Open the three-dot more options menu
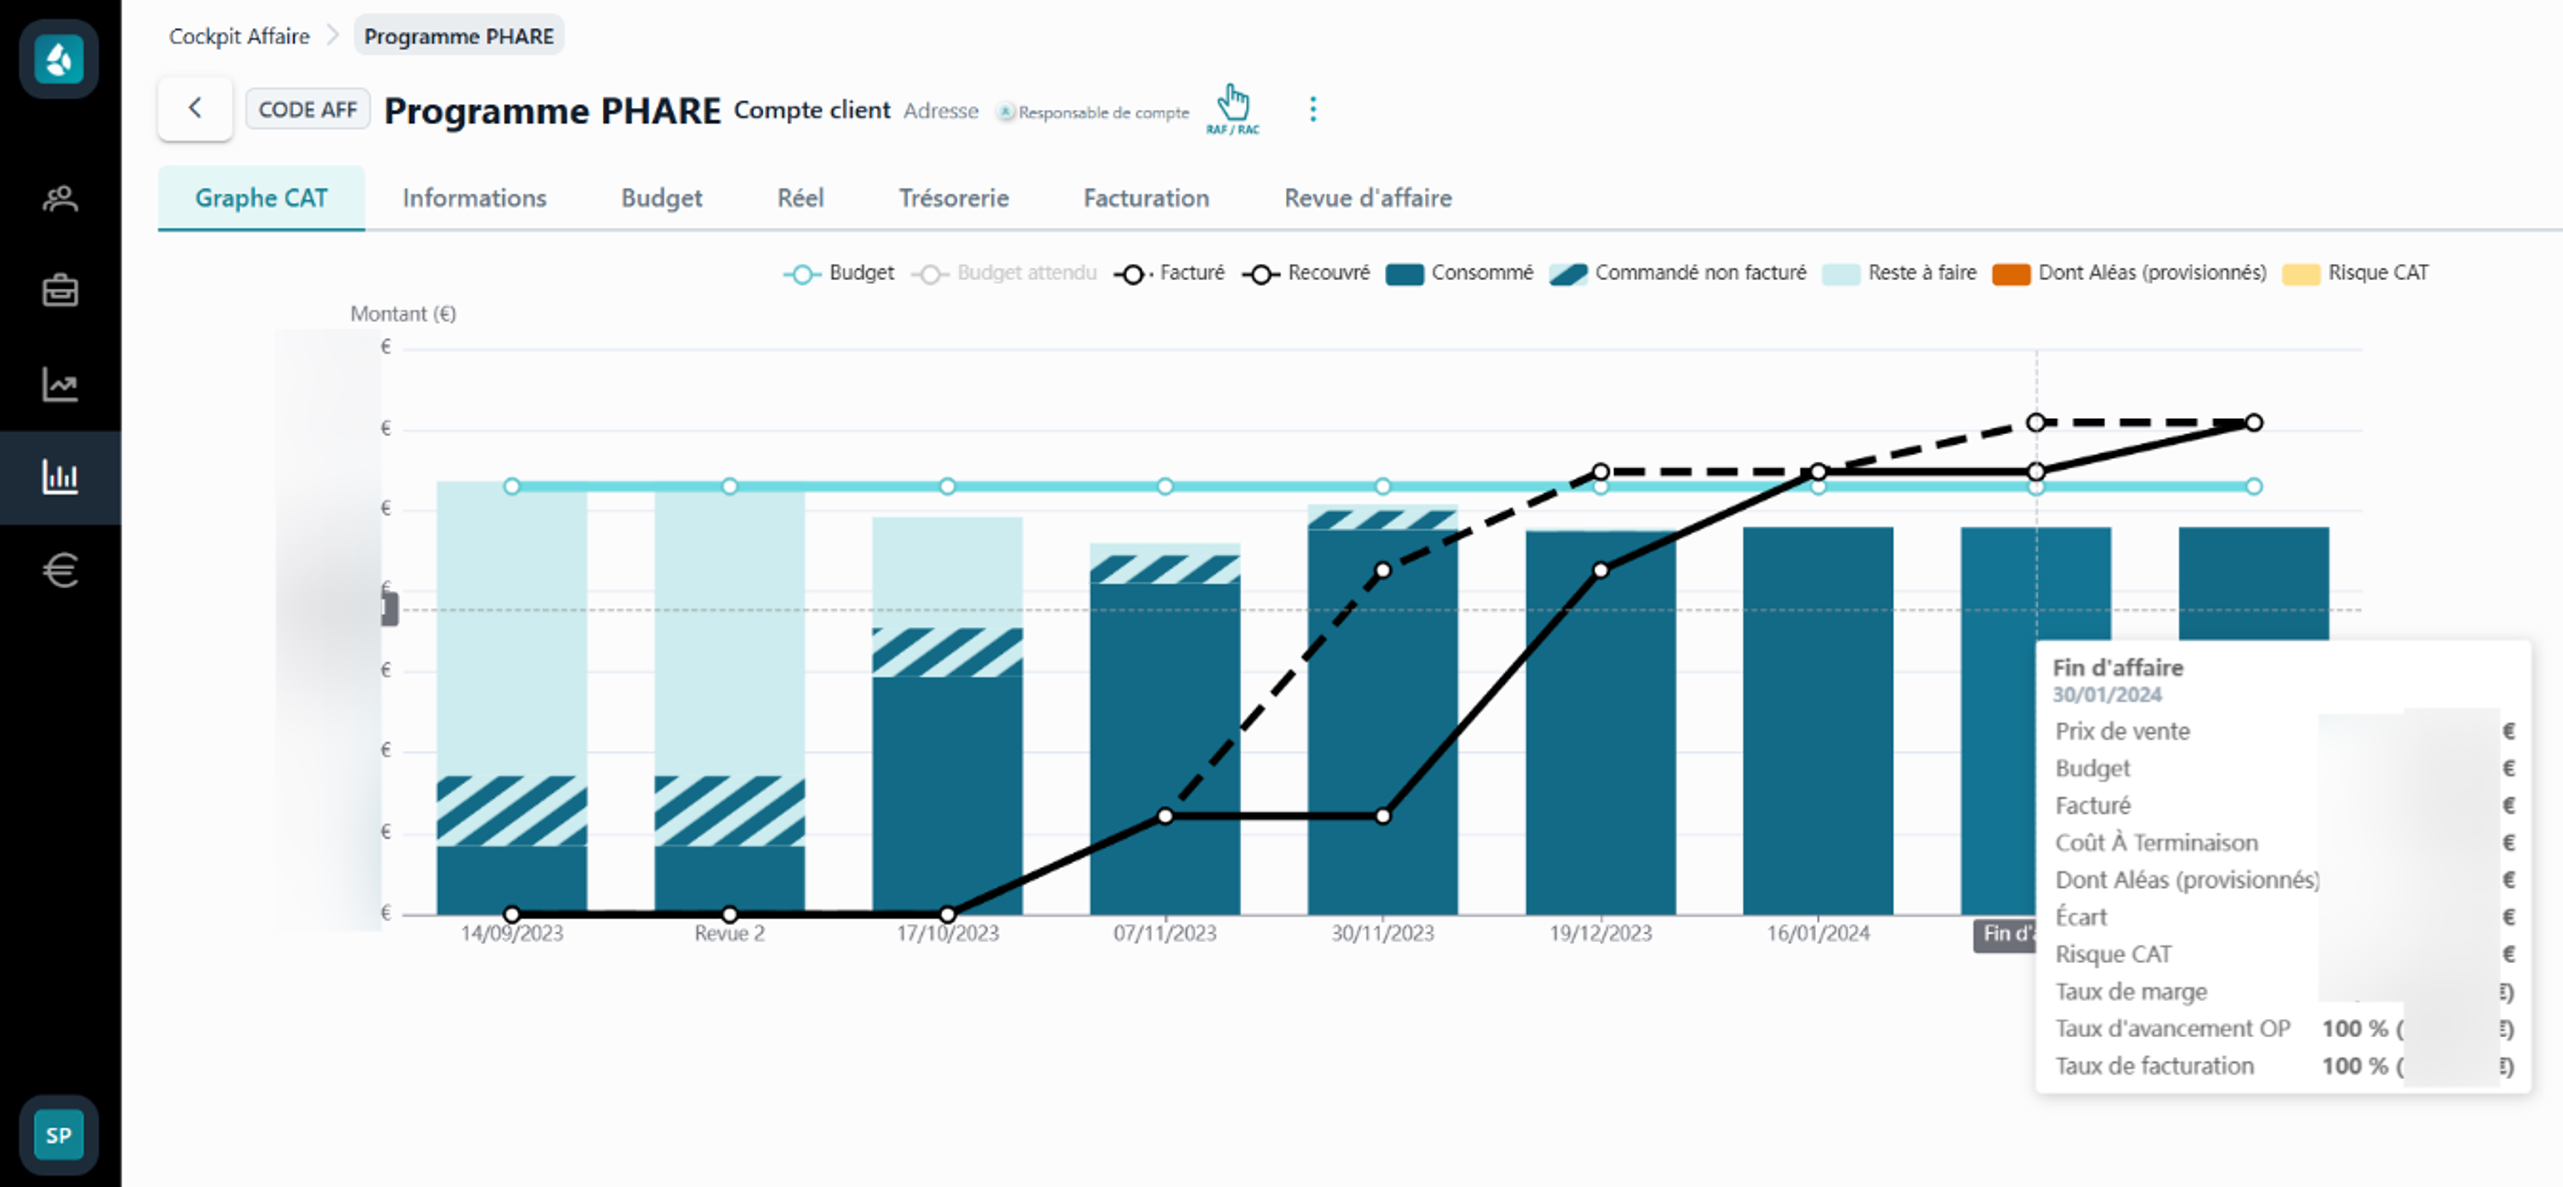 (x=1313, y=109)
